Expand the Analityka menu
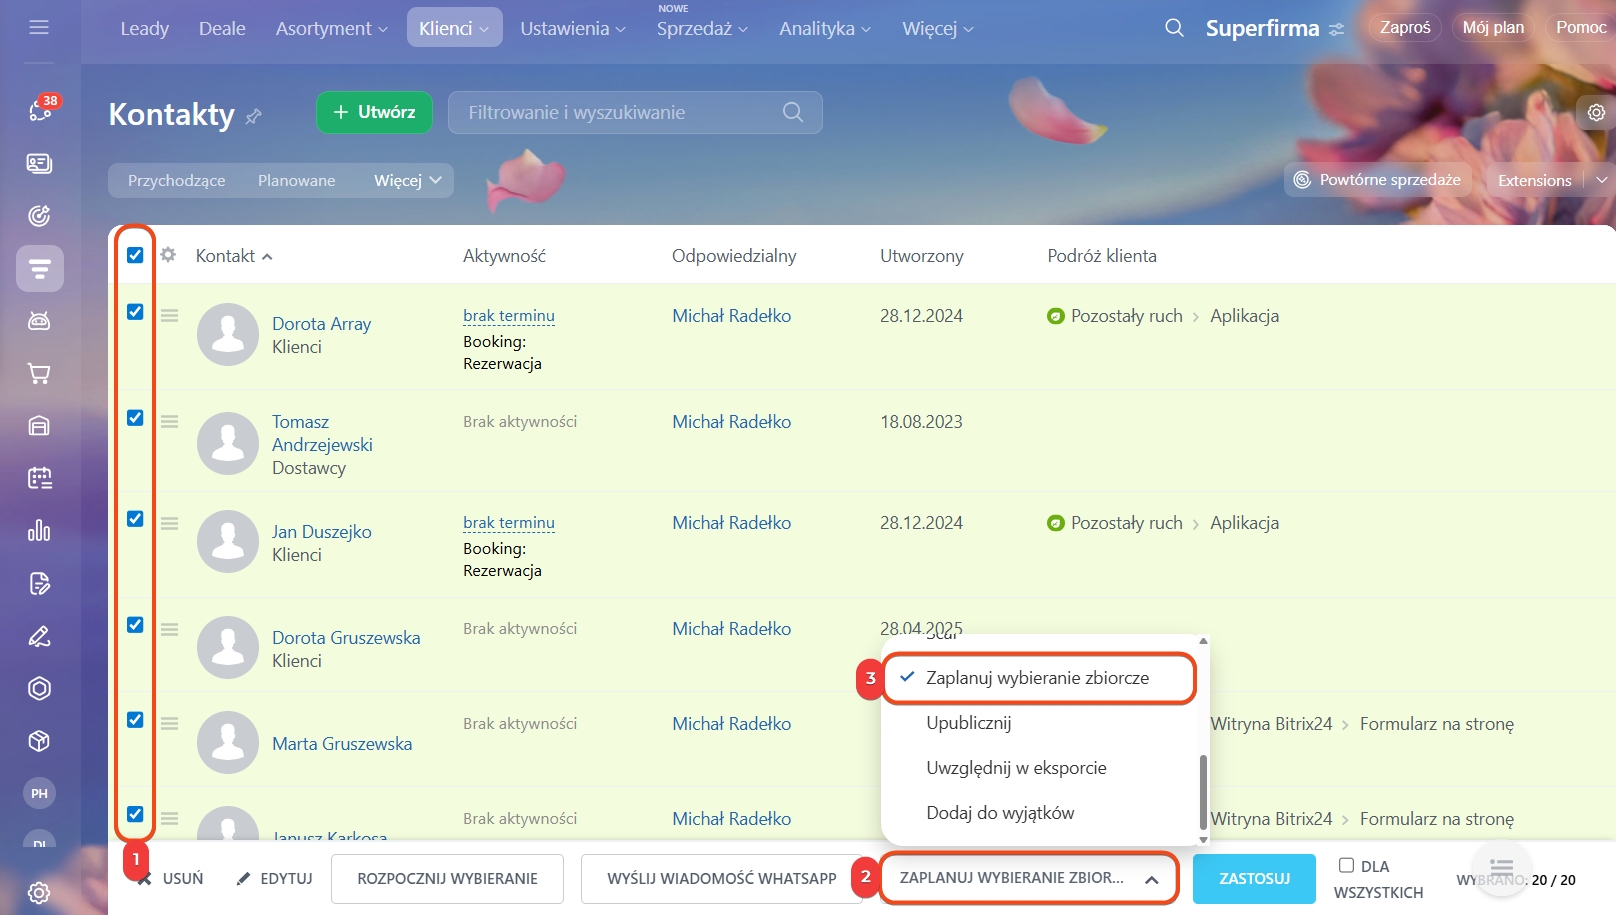The width and height of the screenshot is (1616, 915). point(825,28)
